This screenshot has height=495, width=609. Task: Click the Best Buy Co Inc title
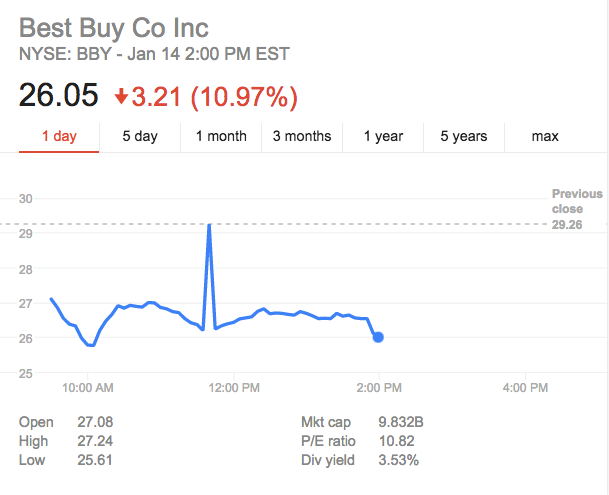coord(114,28)
